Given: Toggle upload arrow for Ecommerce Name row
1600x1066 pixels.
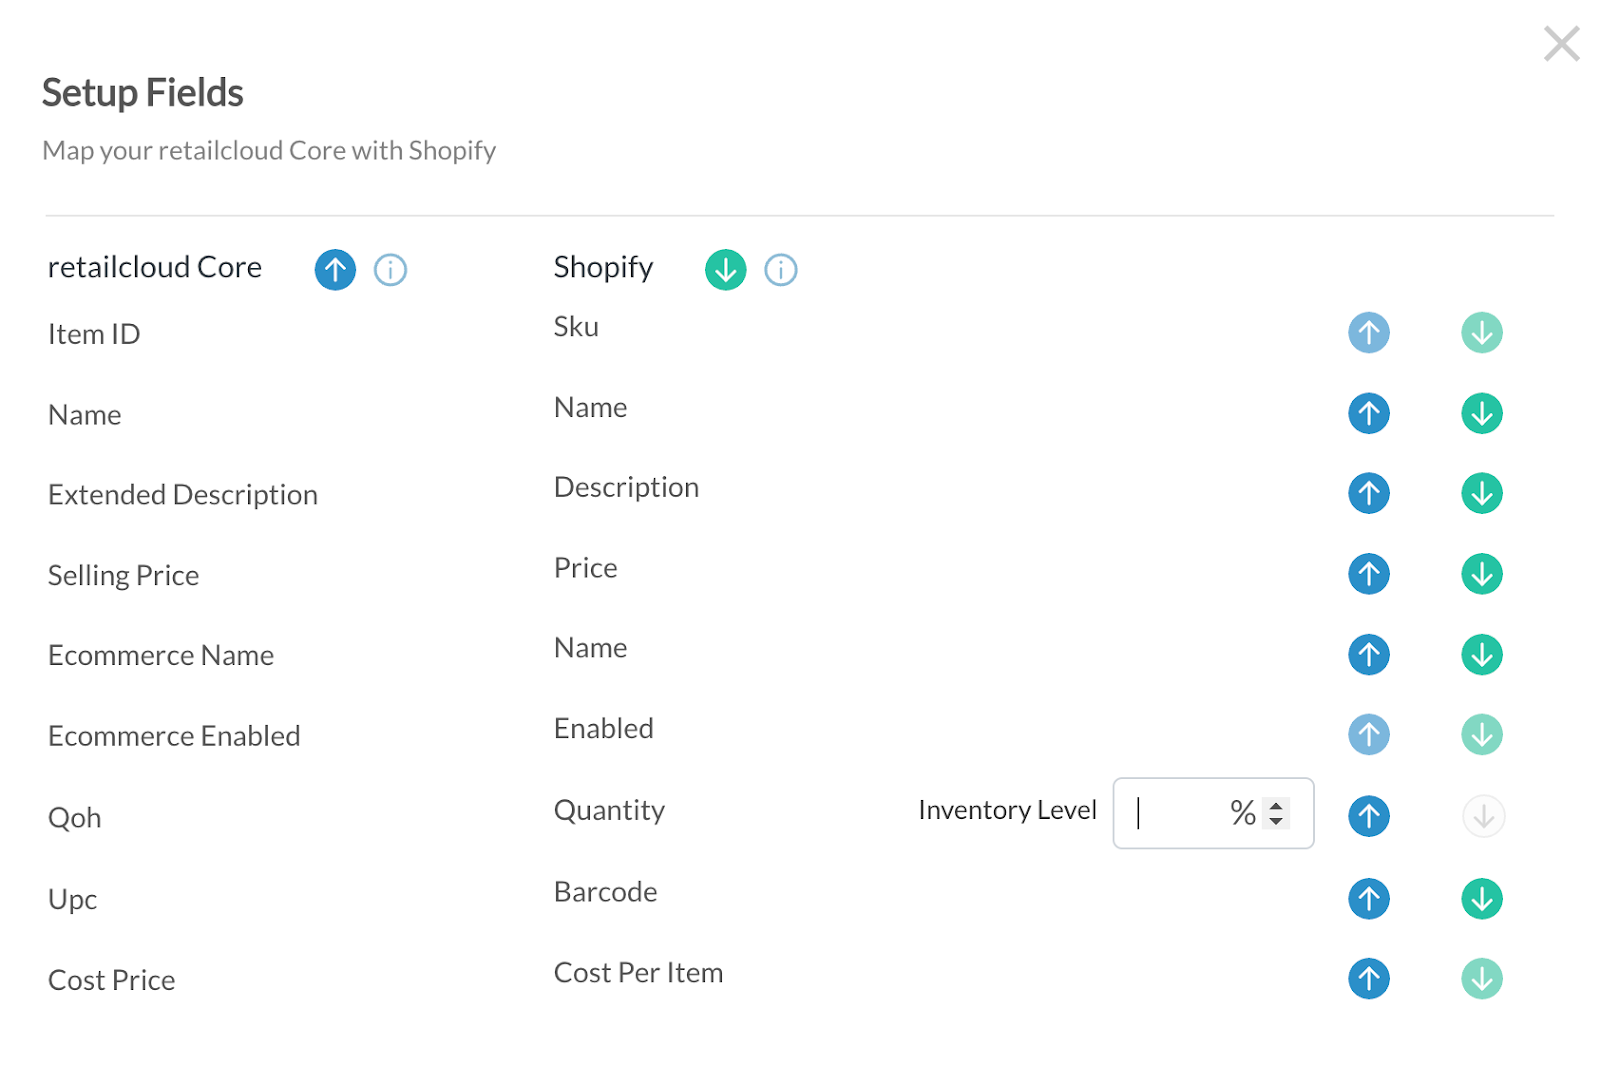Looking at the screenshot, I should 1368,655.
